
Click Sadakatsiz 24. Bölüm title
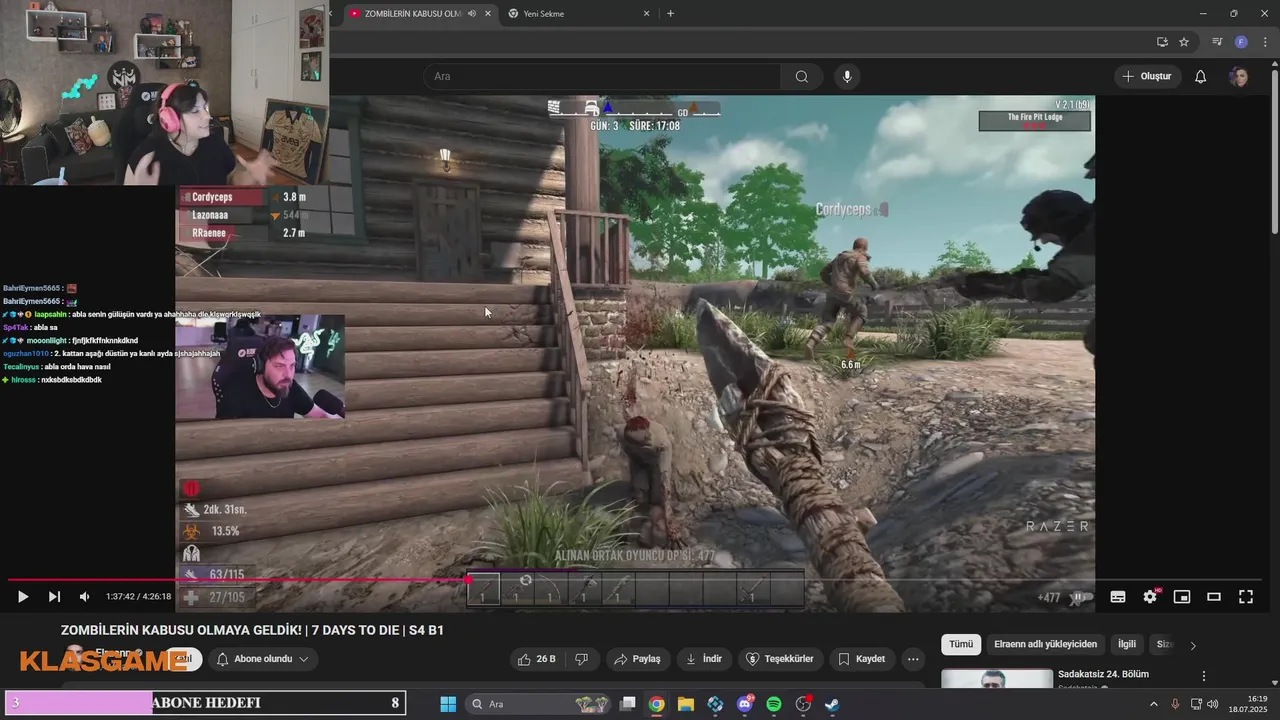tap(1103, 674)
